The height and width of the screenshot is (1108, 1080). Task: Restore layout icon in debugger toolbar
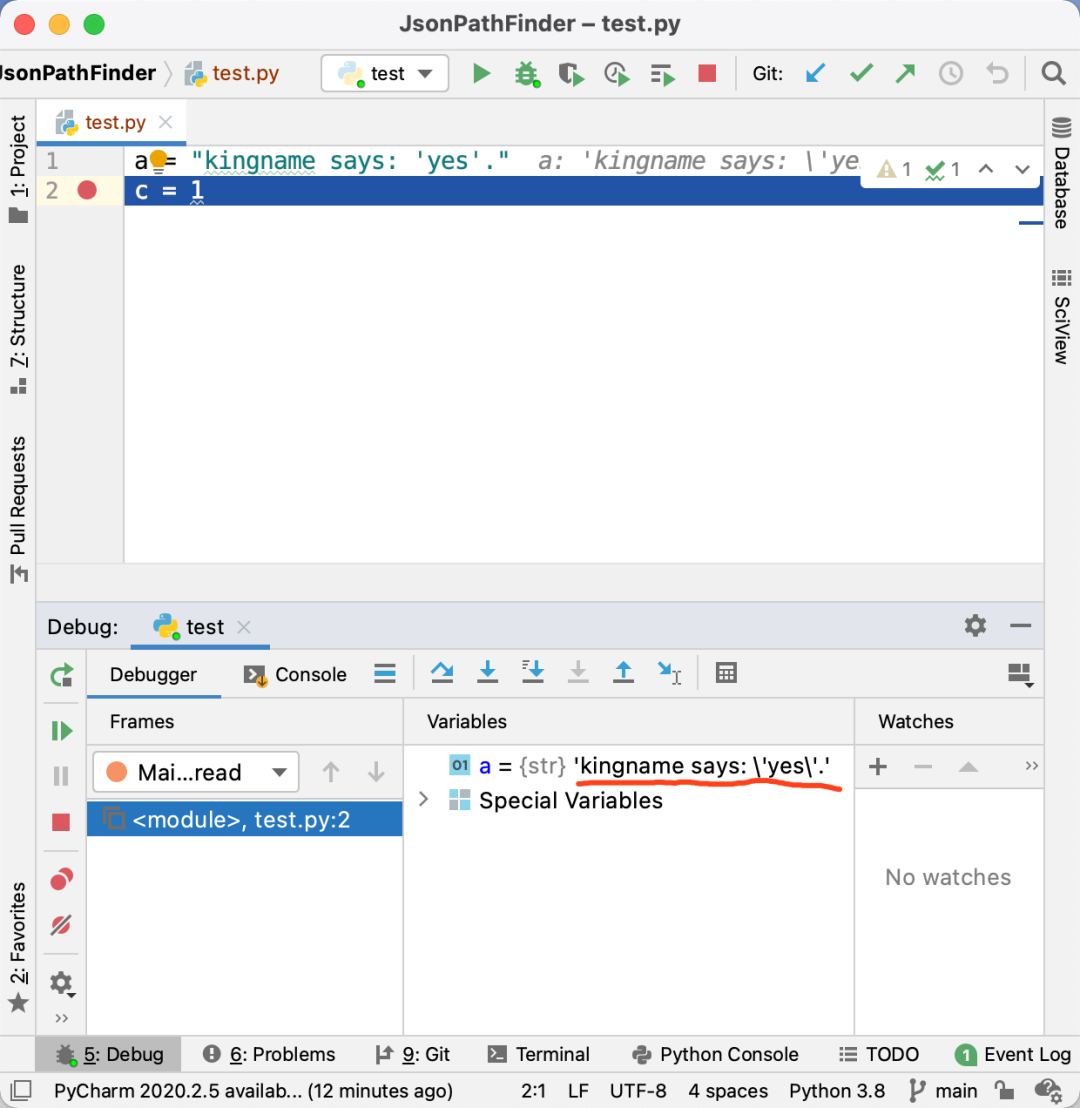pyautogui.click(x=1021, y=675)
